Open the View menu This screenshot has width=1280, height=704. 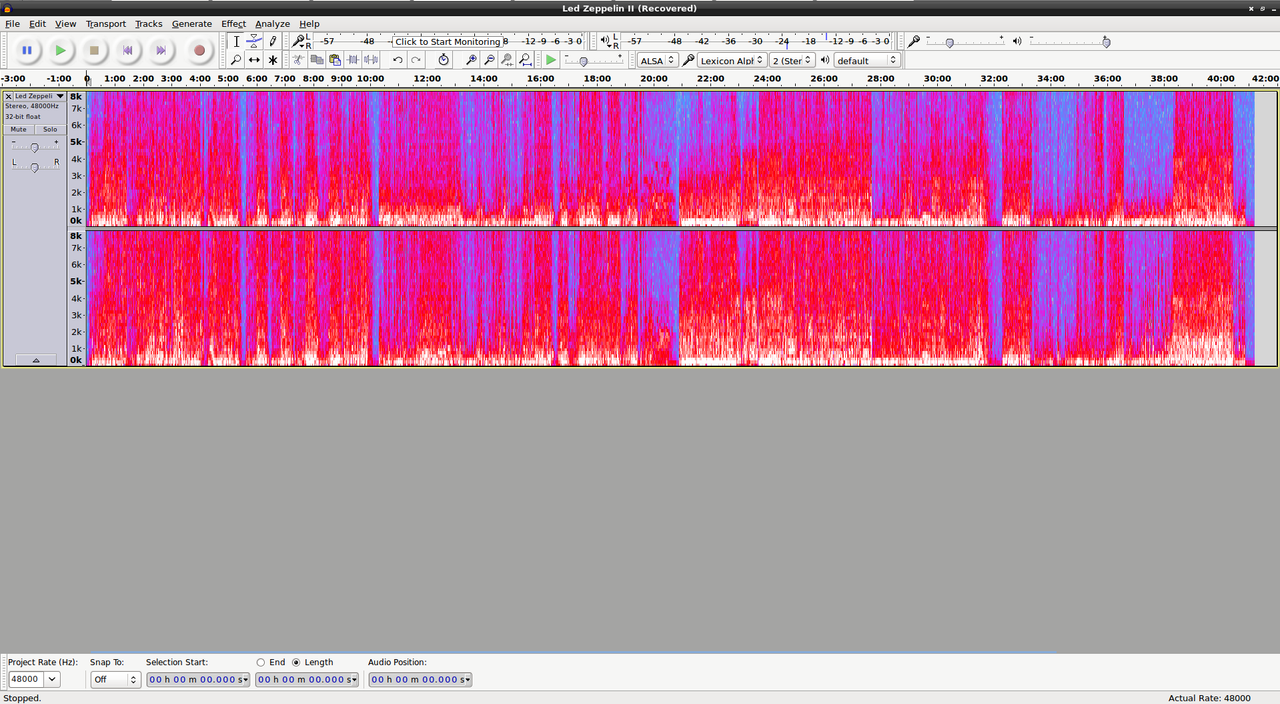pyautogui.click(x=65, y=23)
